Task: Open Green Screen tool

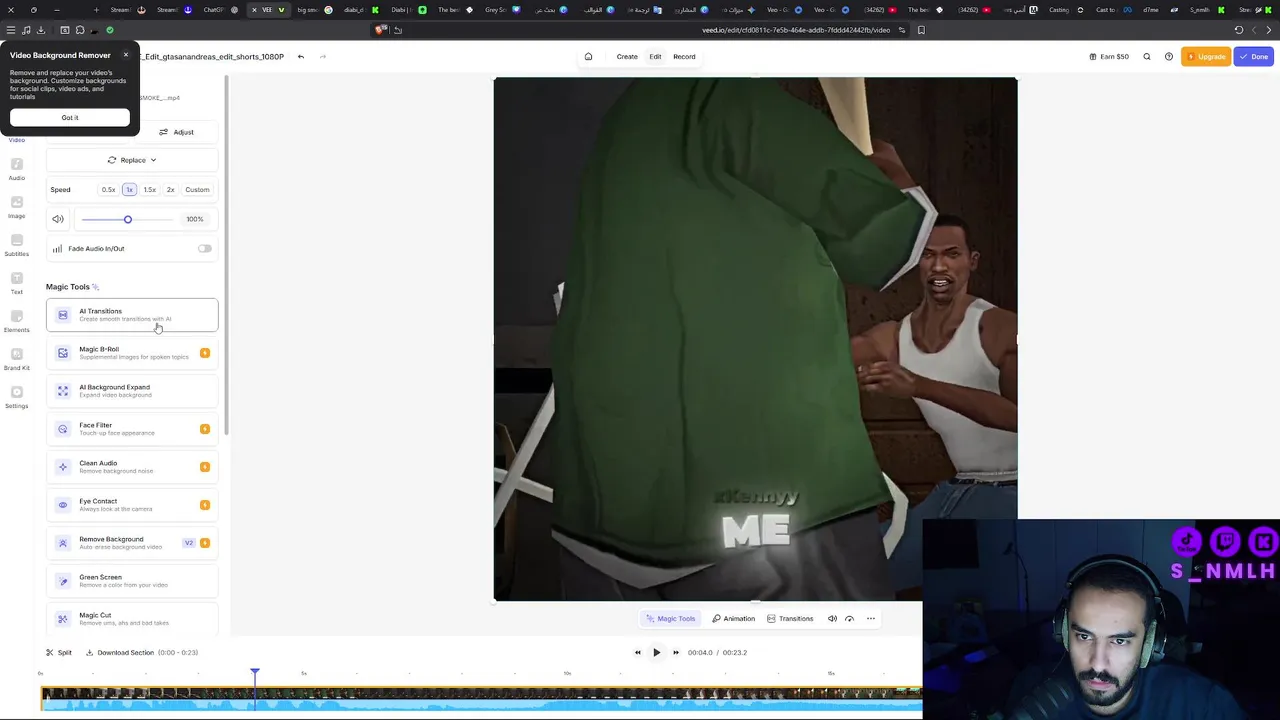Action: pos(132,581)
